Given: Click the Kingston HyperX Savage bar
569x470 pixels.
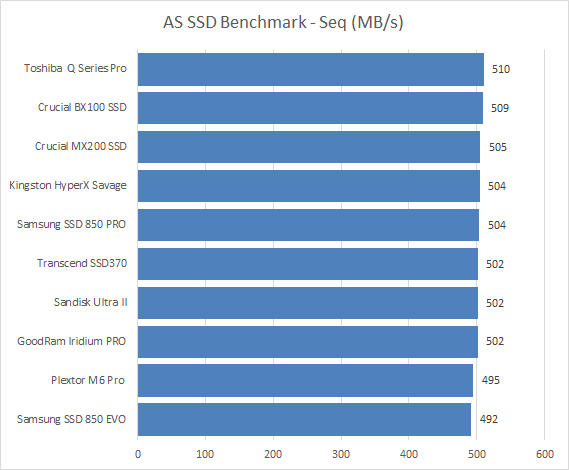Looking at the screenshot, I should (309, 186).
